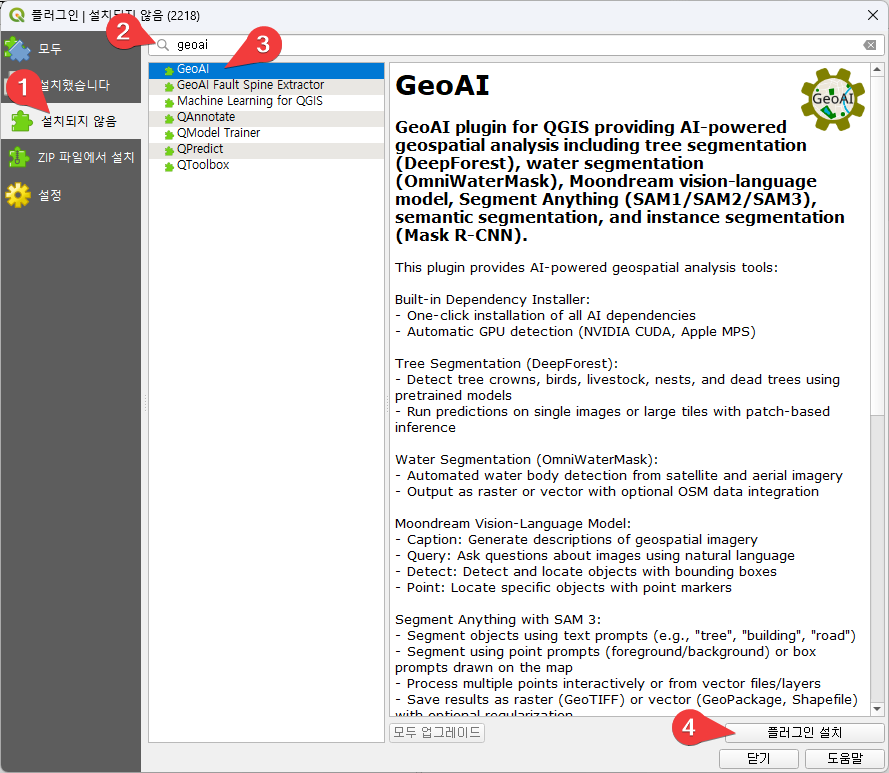The image size is (889, 773).
Task: Open the 설치했습니다 installed plugins tab
Action: click(x=78, y=86)
